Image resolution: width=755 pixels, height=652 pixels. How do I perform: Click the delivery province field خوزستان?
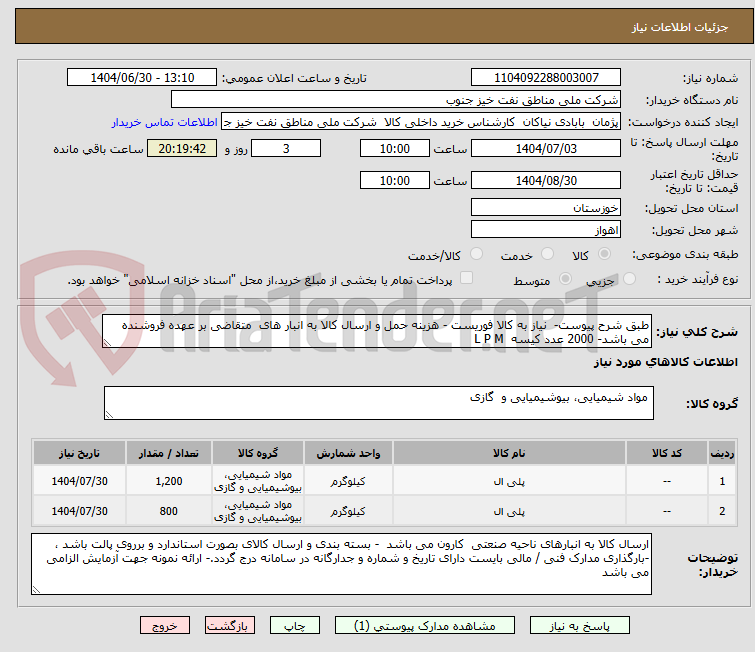coord(546,208)
